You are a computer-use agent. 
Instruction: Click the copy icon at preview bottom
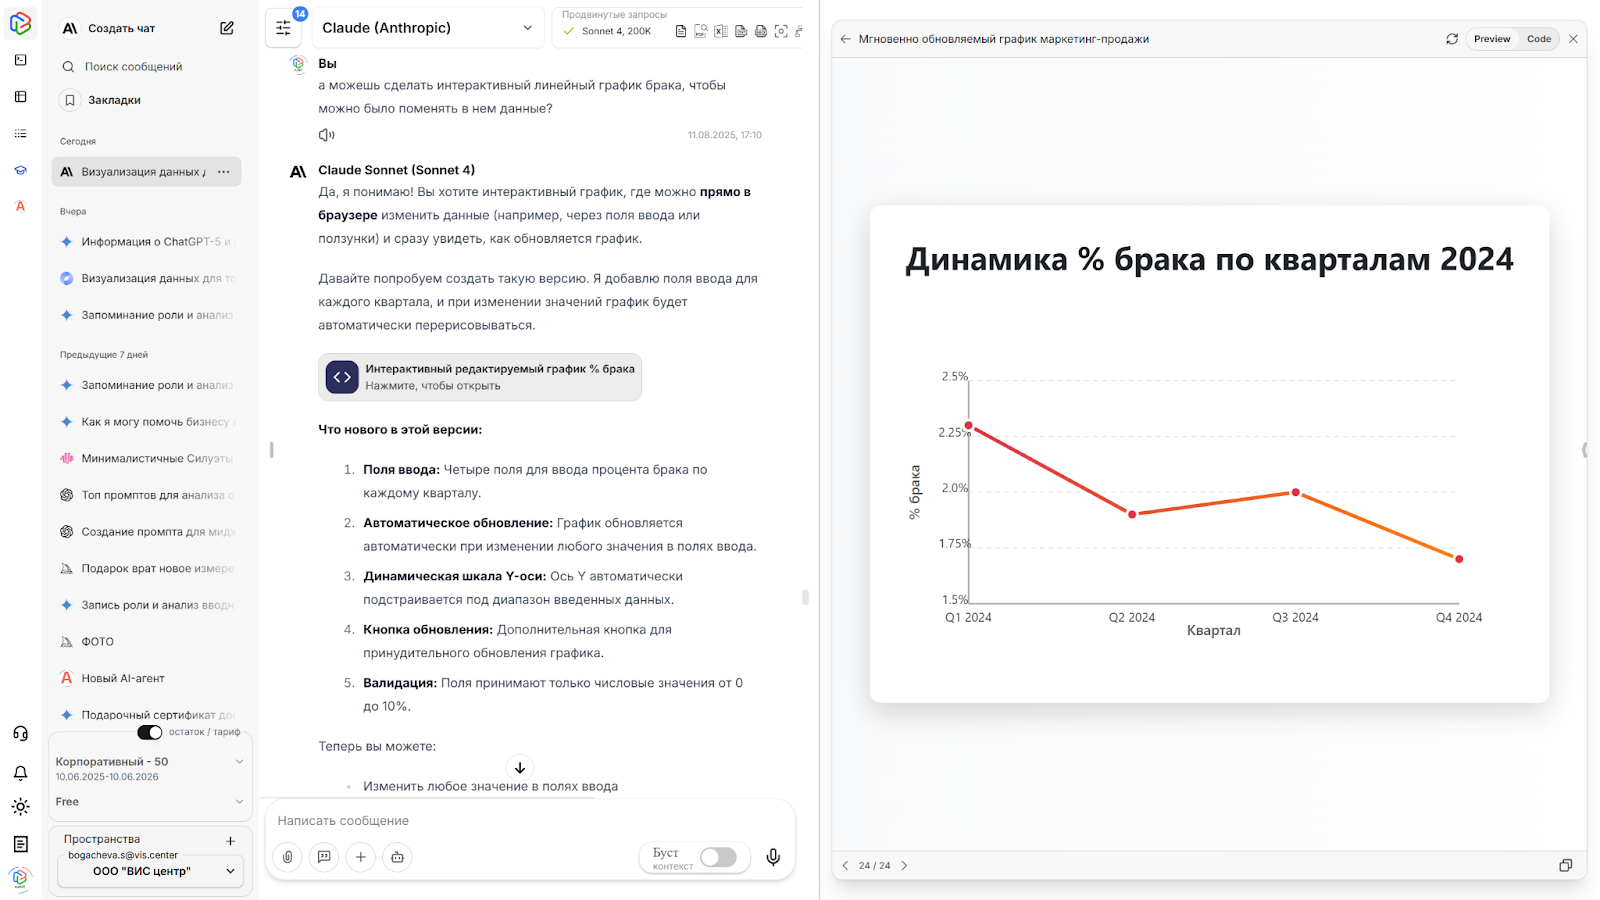(x=1566, y=865)
